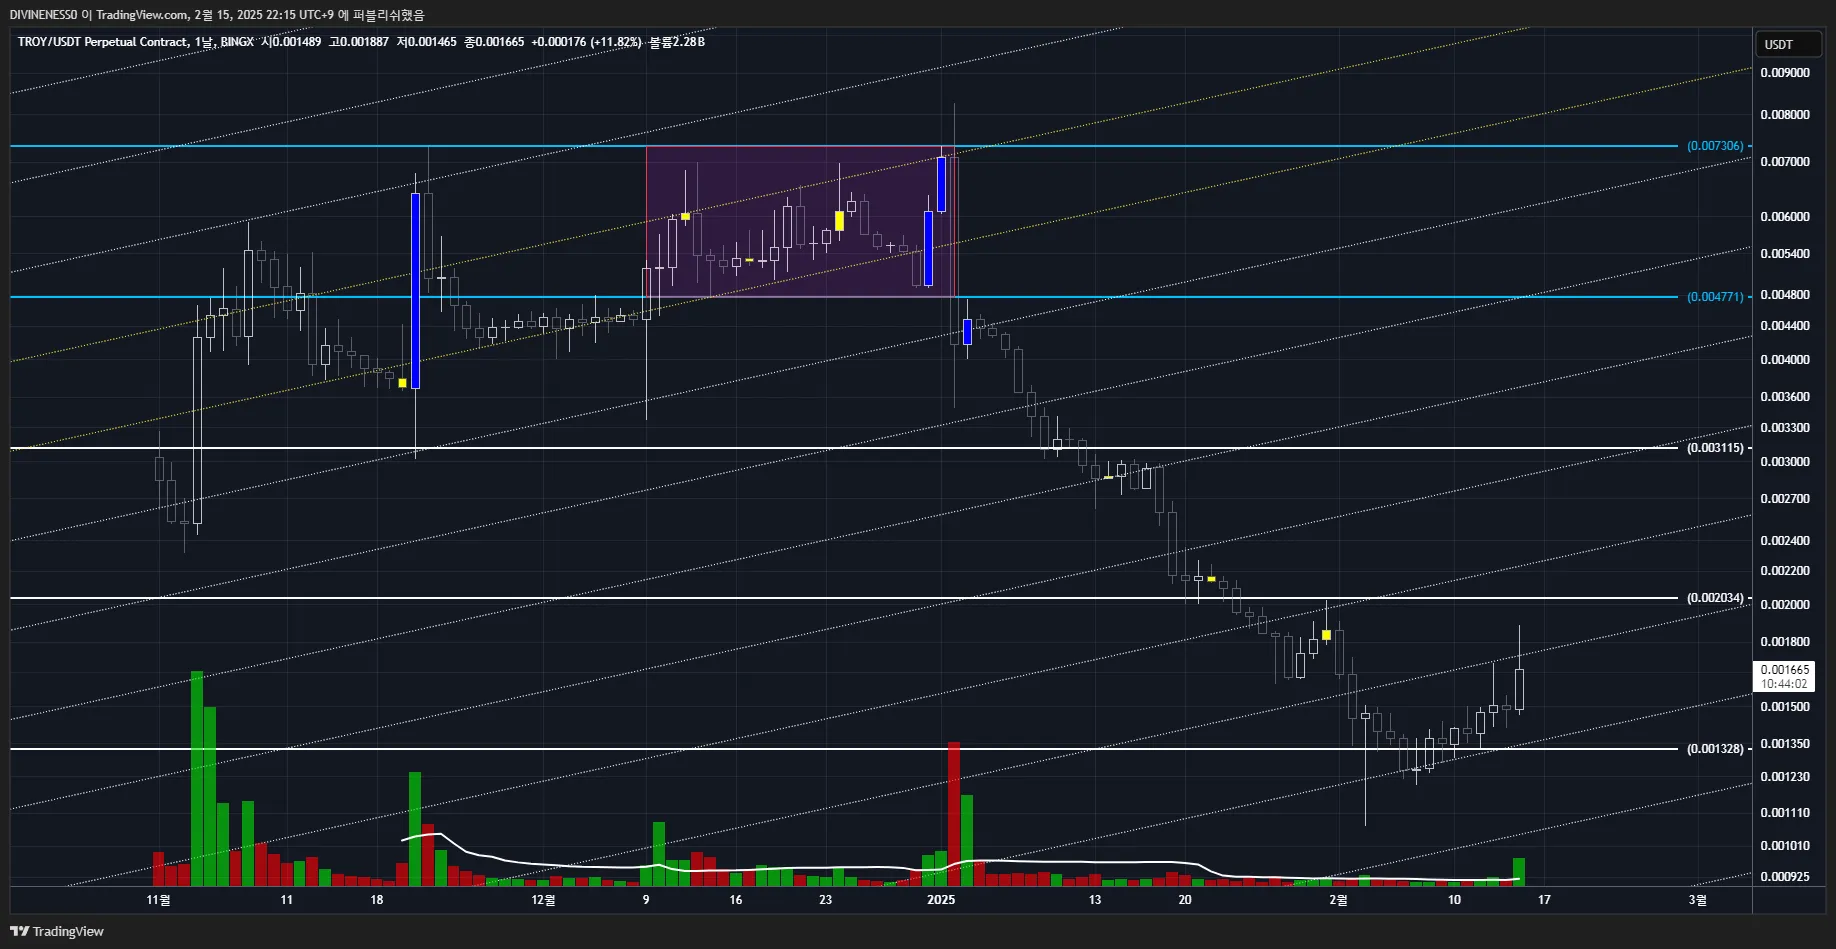The height and width of the screenshot is (949, 1836).
Task: Select the high value 고0.001887
Action: coord(359,42)
